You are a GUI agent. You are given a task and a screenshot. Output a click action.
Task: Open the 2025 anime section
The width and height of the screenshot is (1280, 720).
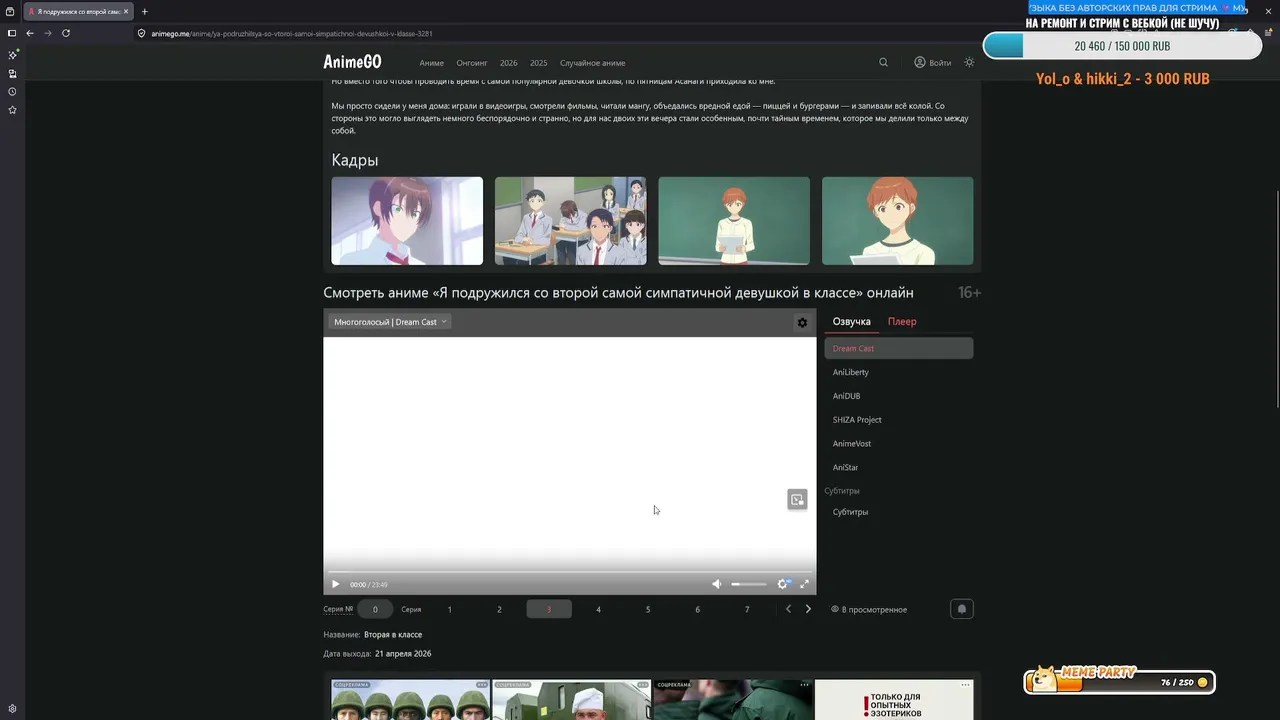pyautogui.click(x=539, y=63)
